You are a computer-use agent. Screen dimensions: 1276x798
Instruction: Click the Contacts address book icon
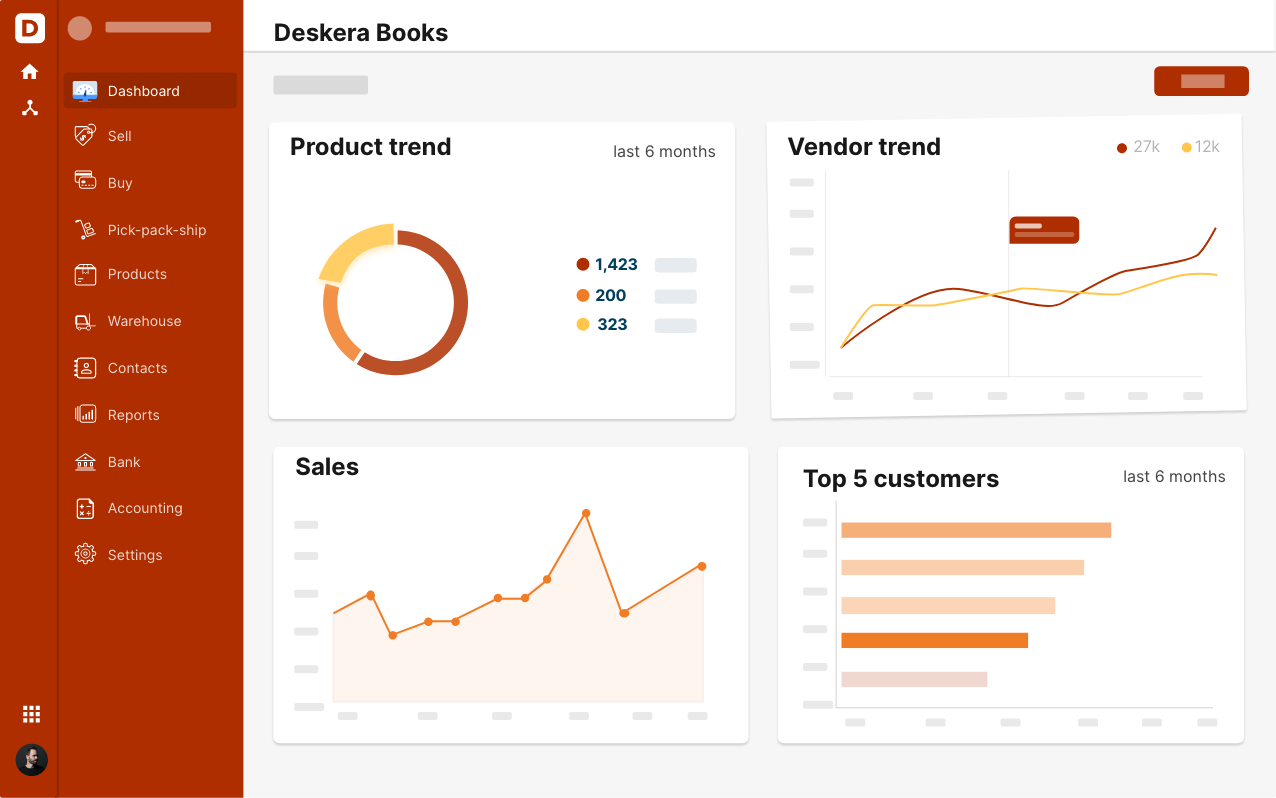click(x=85, y=368)
